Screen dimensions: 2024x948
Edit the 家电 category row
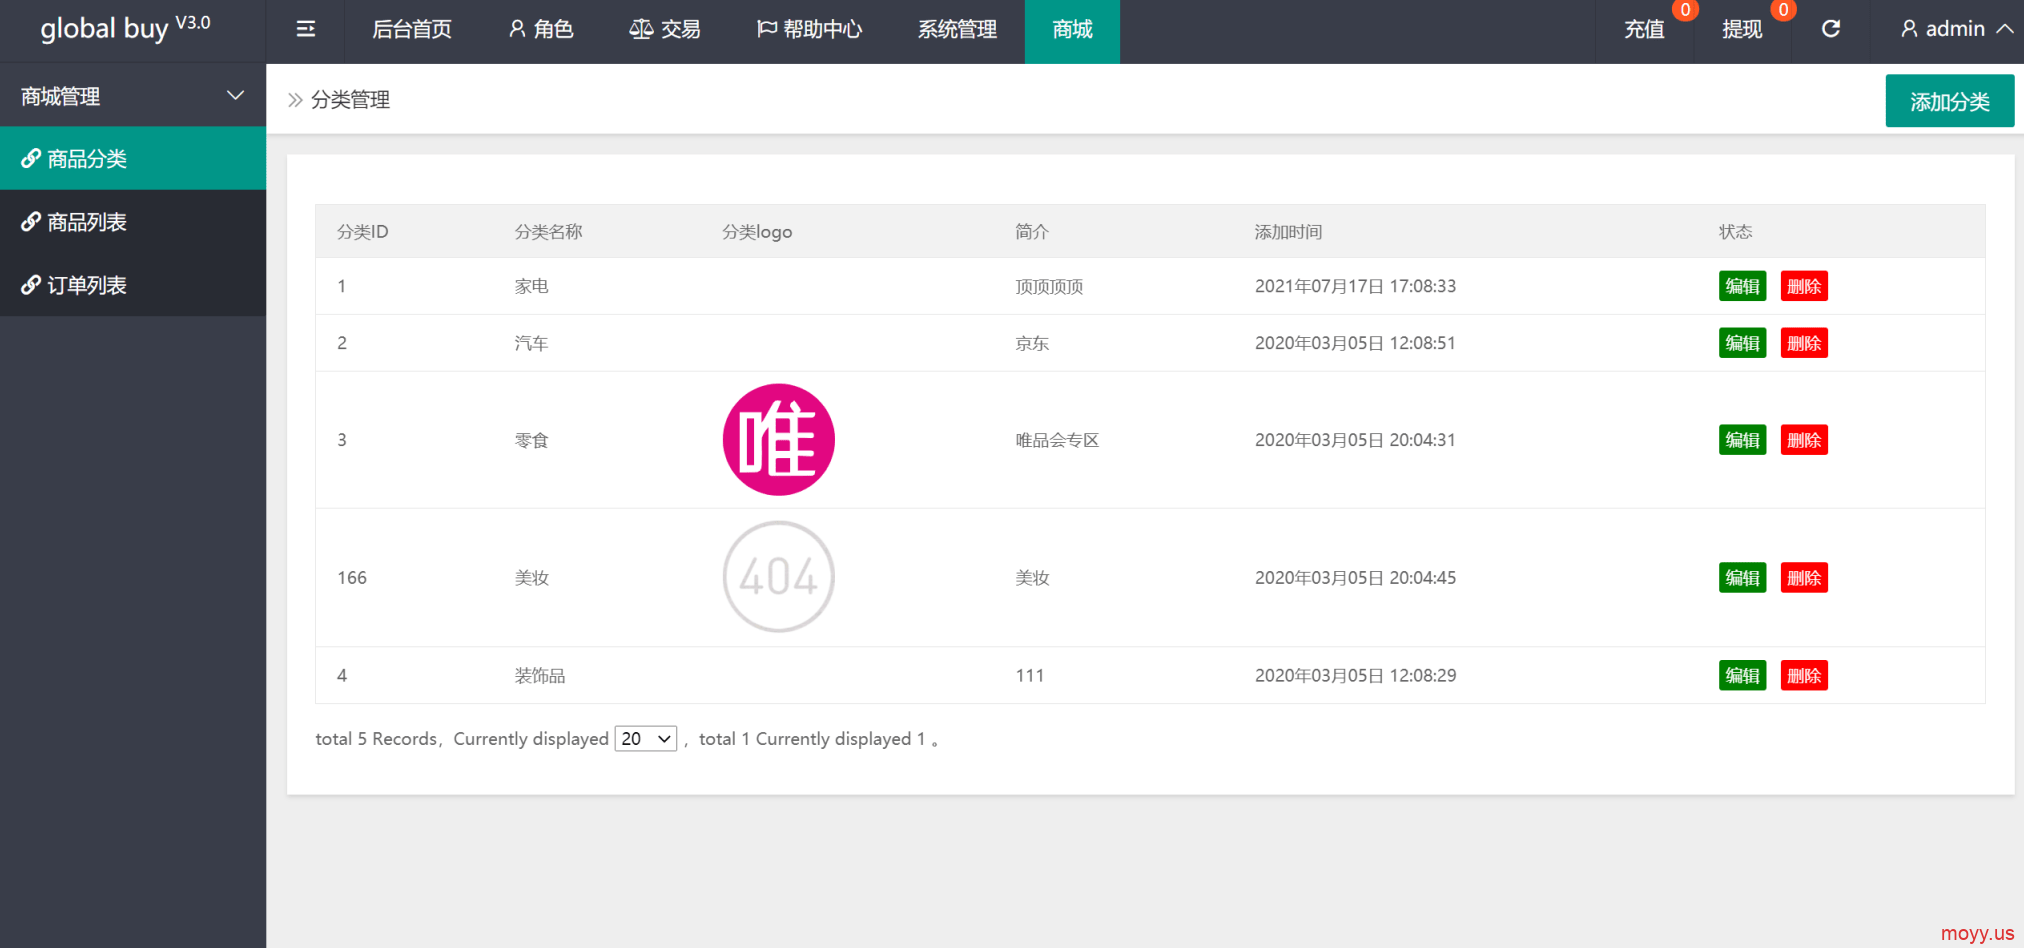tap(1742, 287)
